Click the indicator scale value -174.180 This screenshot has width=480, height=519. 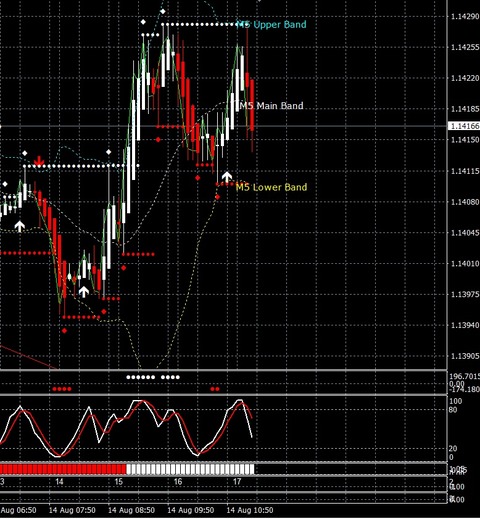coord(465,389)
